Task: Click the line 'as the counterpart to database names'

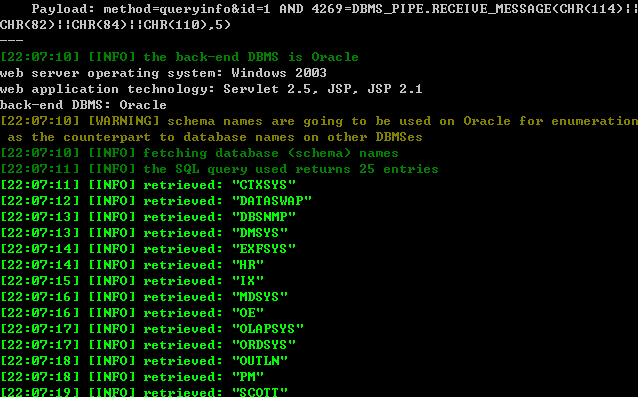Action: click(x=215, y=137)
